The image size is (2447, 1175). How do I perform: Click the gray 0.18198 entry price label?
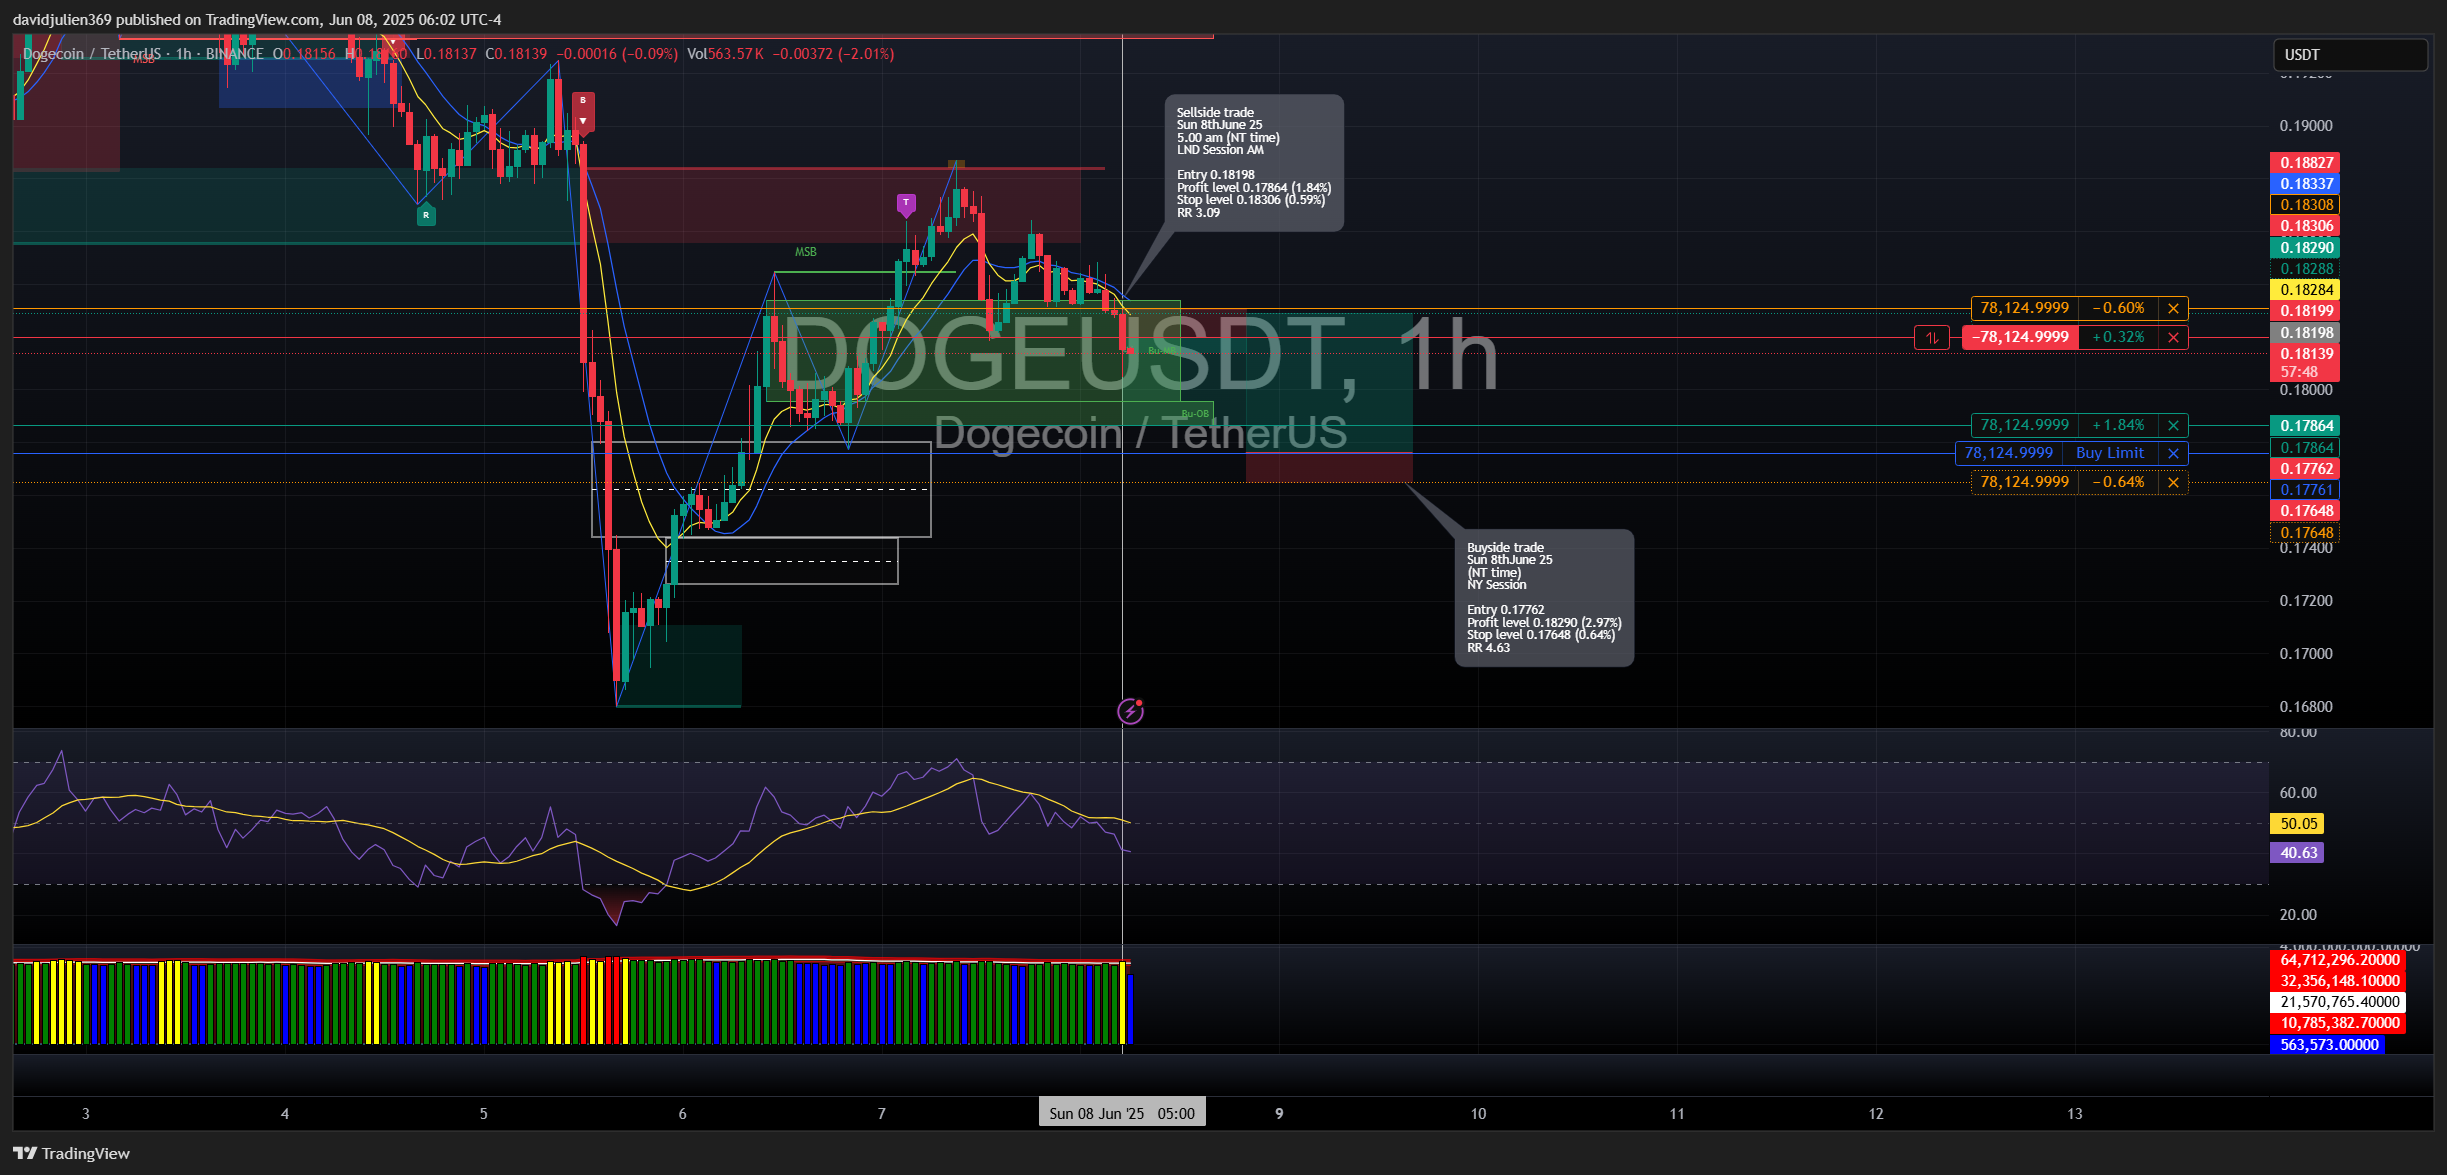coord(2305,333)
